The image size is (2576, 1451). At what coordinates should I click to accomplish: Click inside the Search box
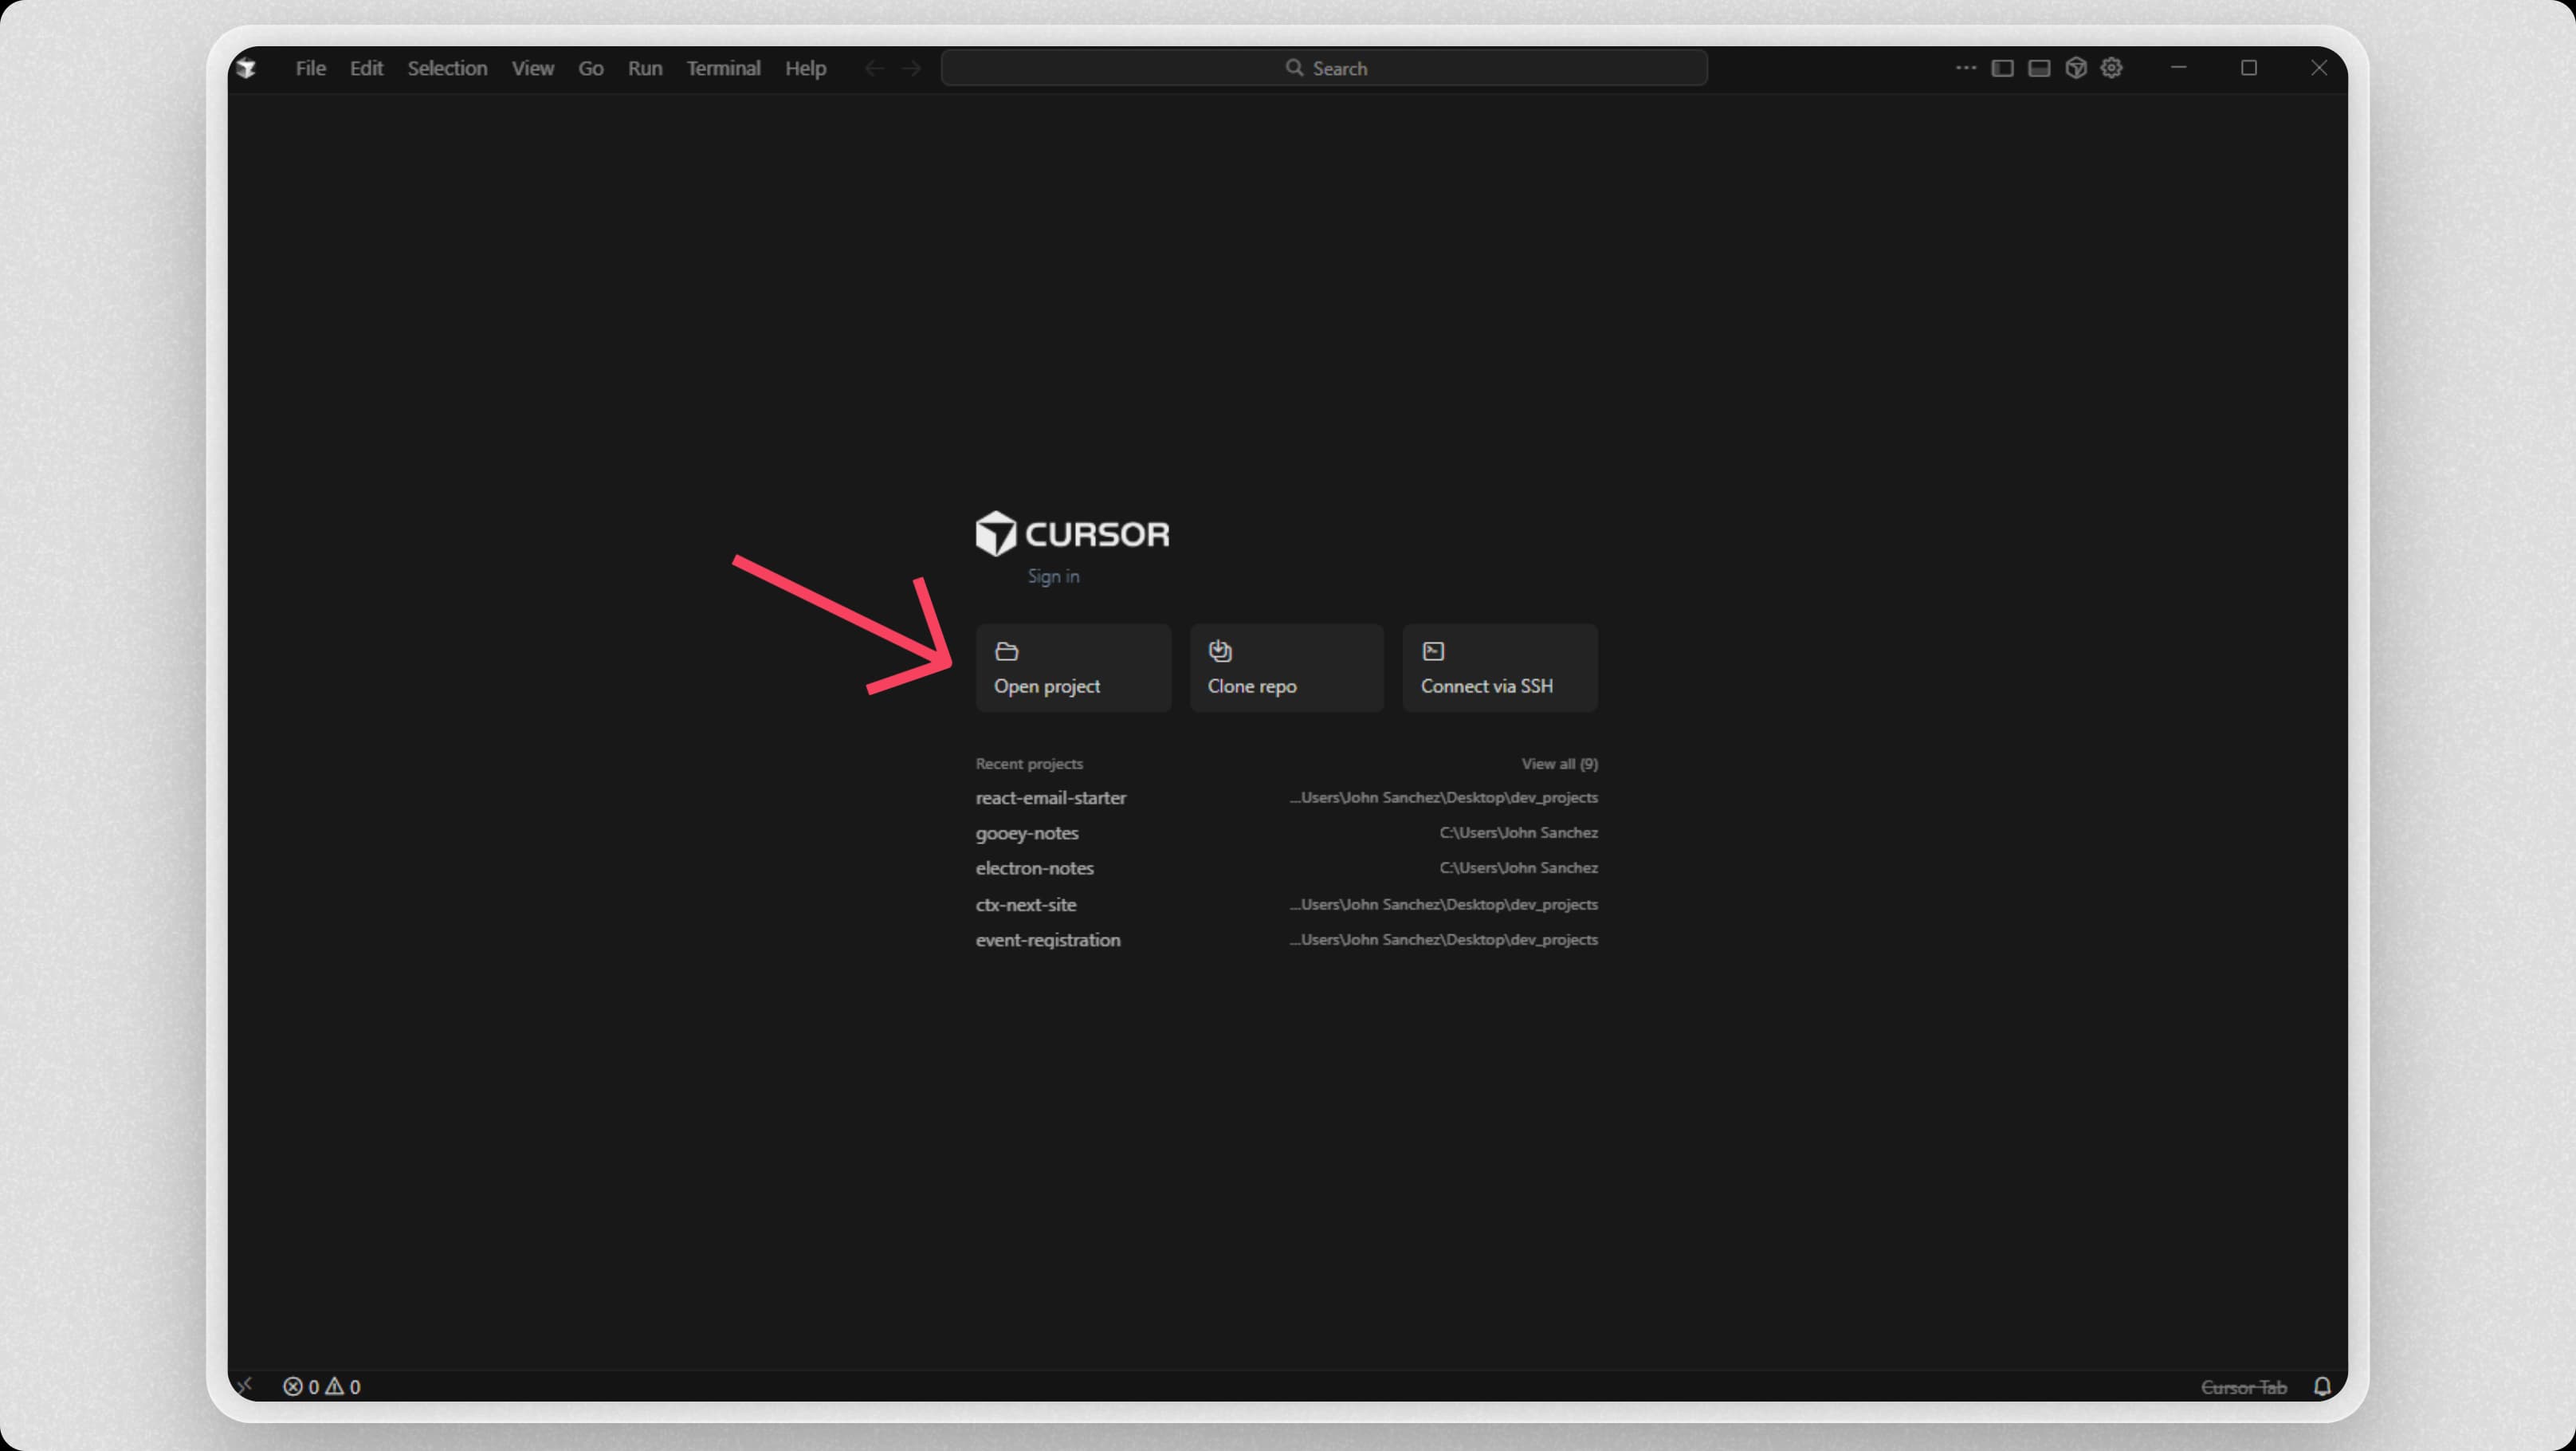click(x=1324, y=67)
